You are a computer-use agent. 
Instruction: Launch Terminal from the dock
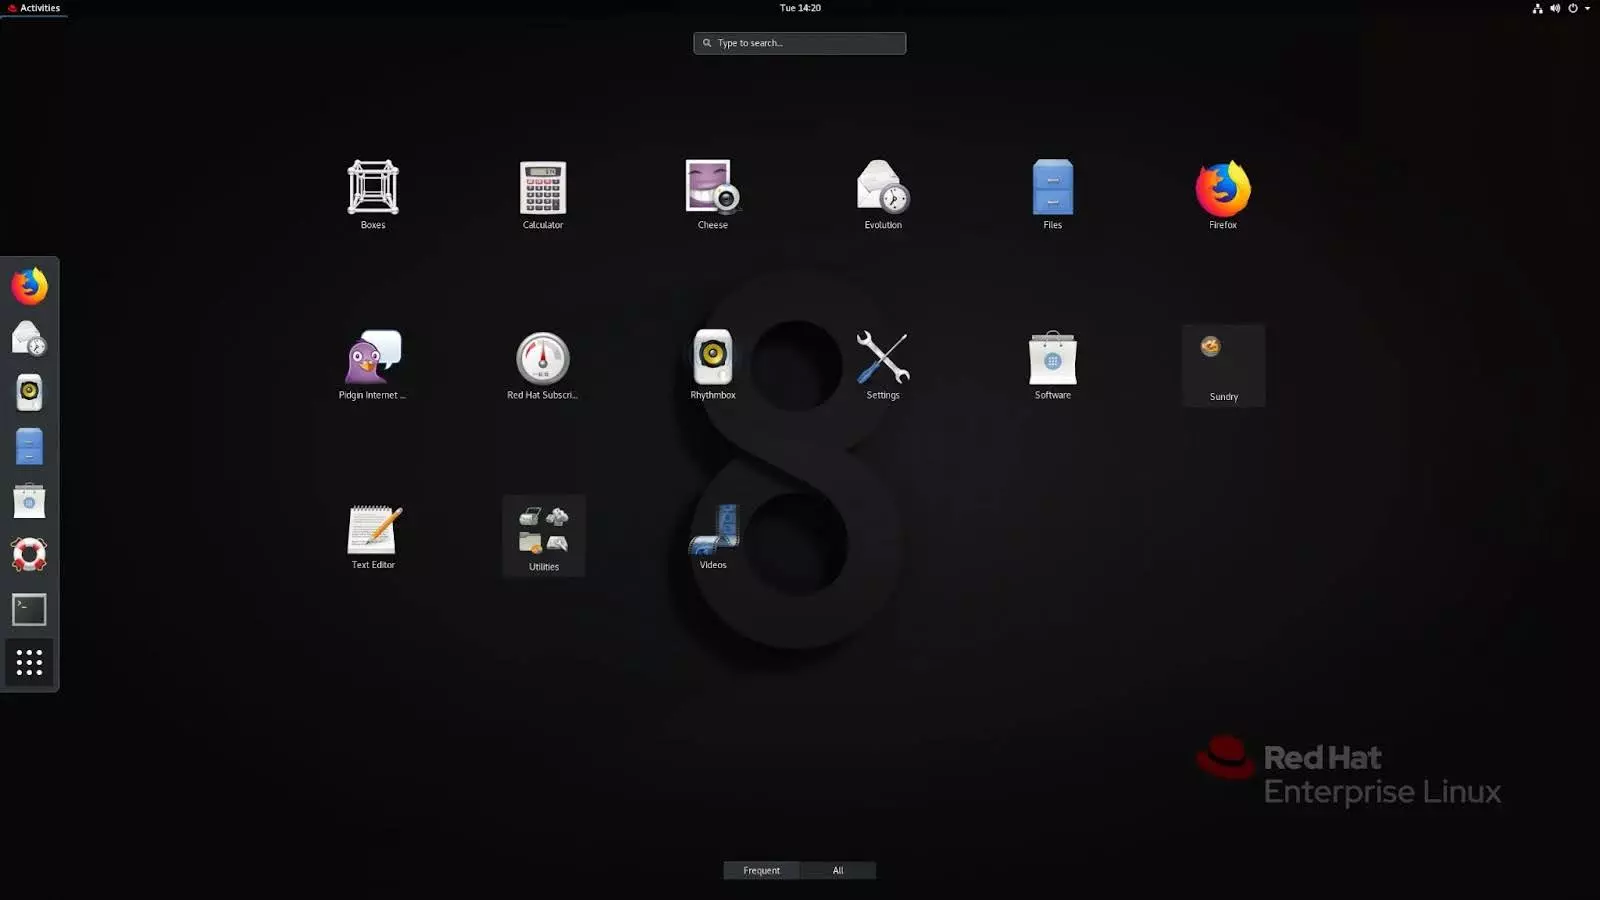pyautogui.click(x=29, y=609)
